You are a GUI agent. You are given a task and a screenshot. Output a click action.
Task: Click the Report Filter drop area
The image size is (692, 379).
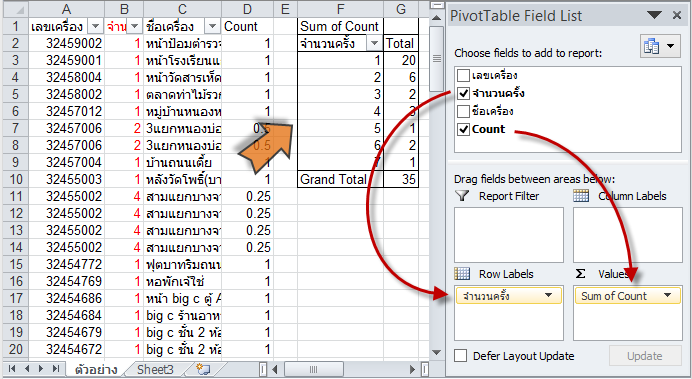coord(509,235)
